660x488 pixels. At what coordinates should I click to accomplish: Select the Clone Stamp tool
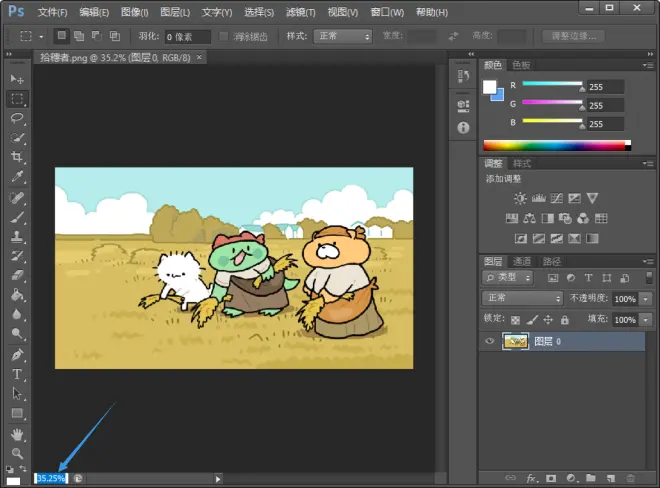(x=17, y=237)
